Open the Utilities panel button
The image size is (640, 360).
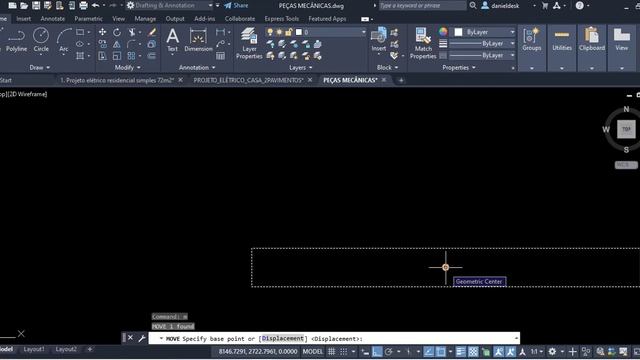pyautogui.click(x=562, y=40)
